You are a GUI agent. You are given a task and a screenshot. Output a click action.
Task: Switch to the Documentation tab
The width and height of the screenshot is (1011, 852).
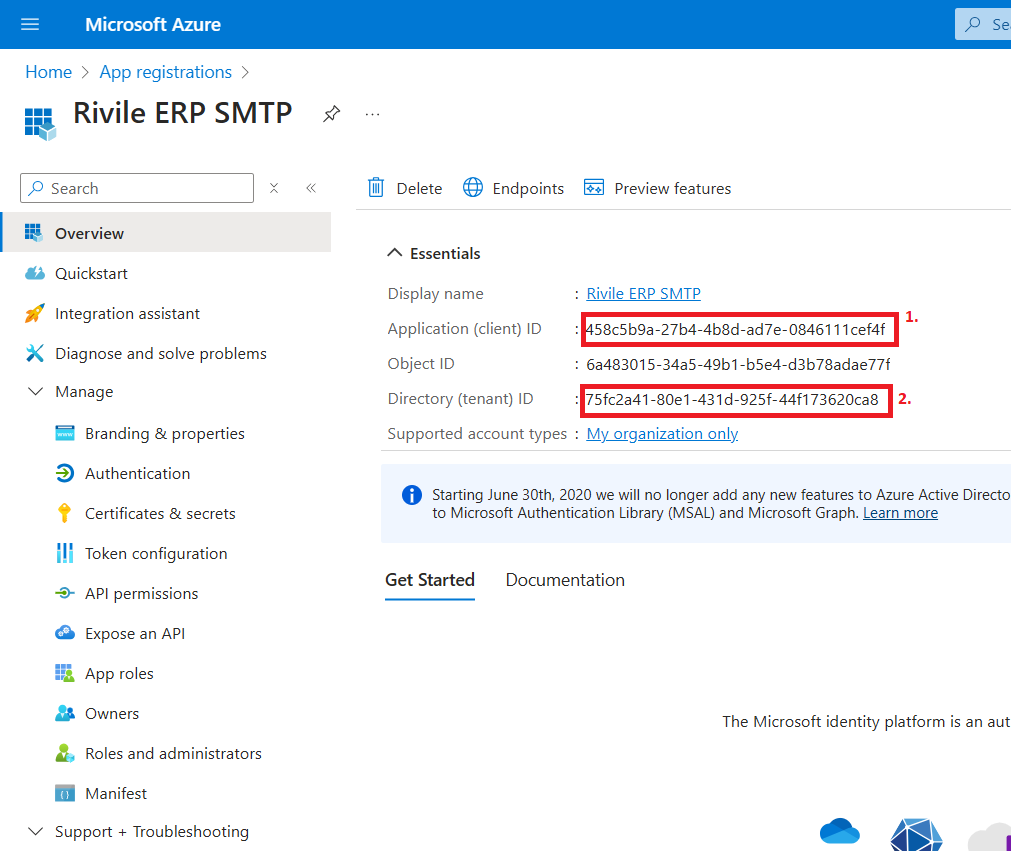(x=565, y=580)
